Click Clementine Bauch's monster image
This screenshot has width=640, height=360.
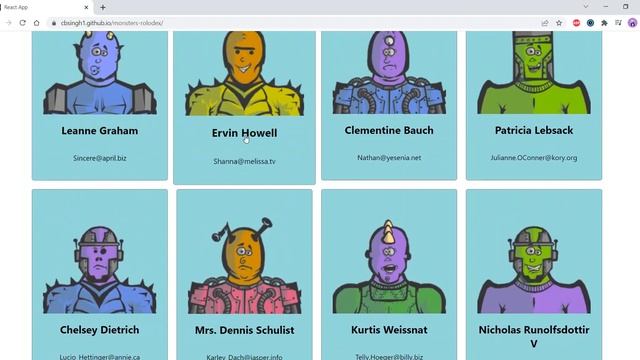tap(389, 73)
